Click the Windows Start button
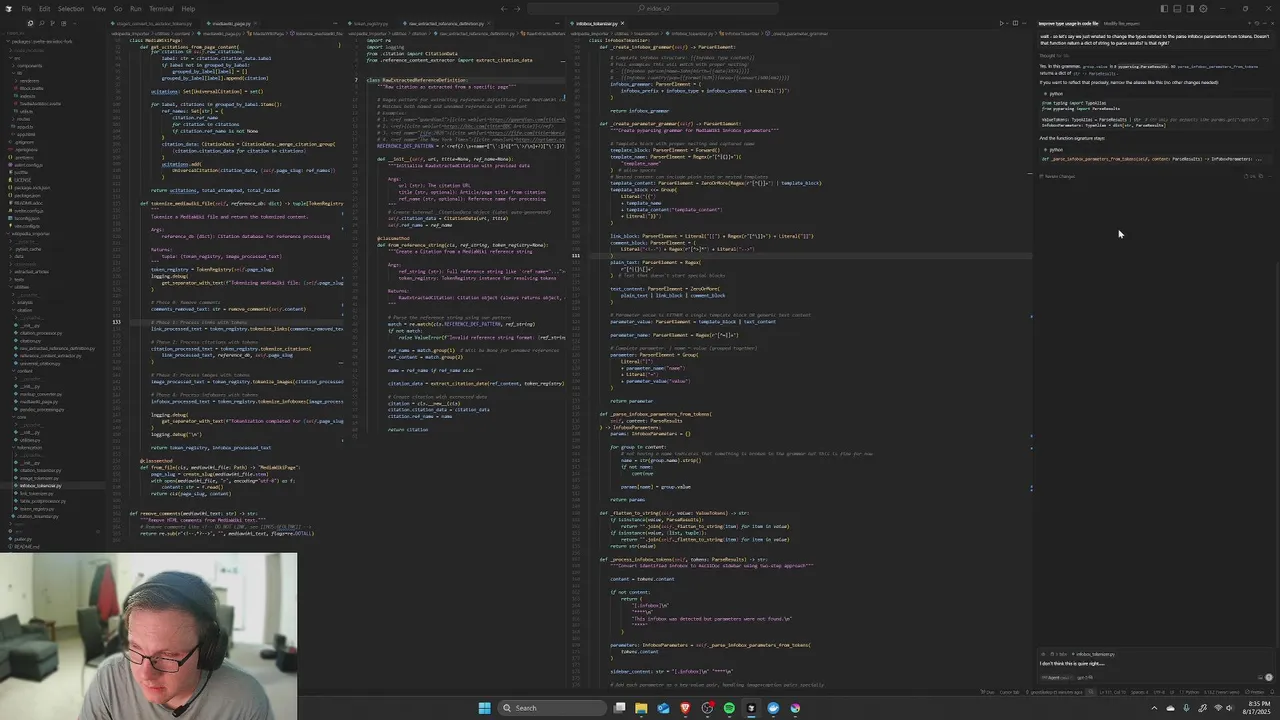Screen dimensions: 1280x720 coord(484,708)
